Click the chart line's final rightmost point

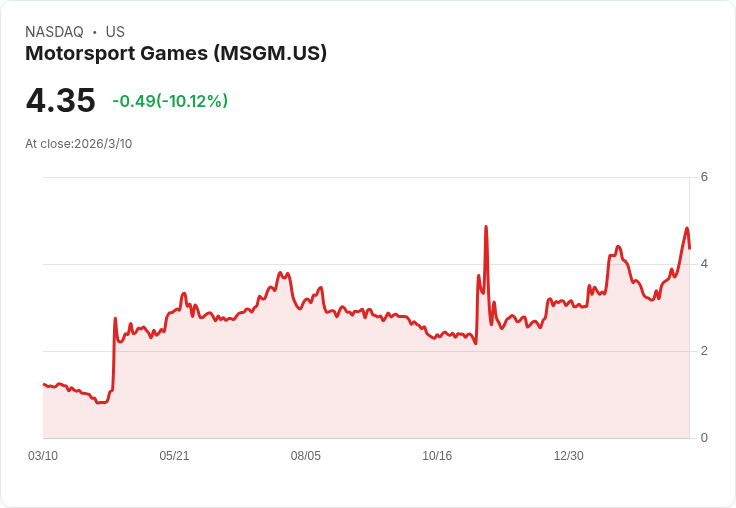[690, 248]
